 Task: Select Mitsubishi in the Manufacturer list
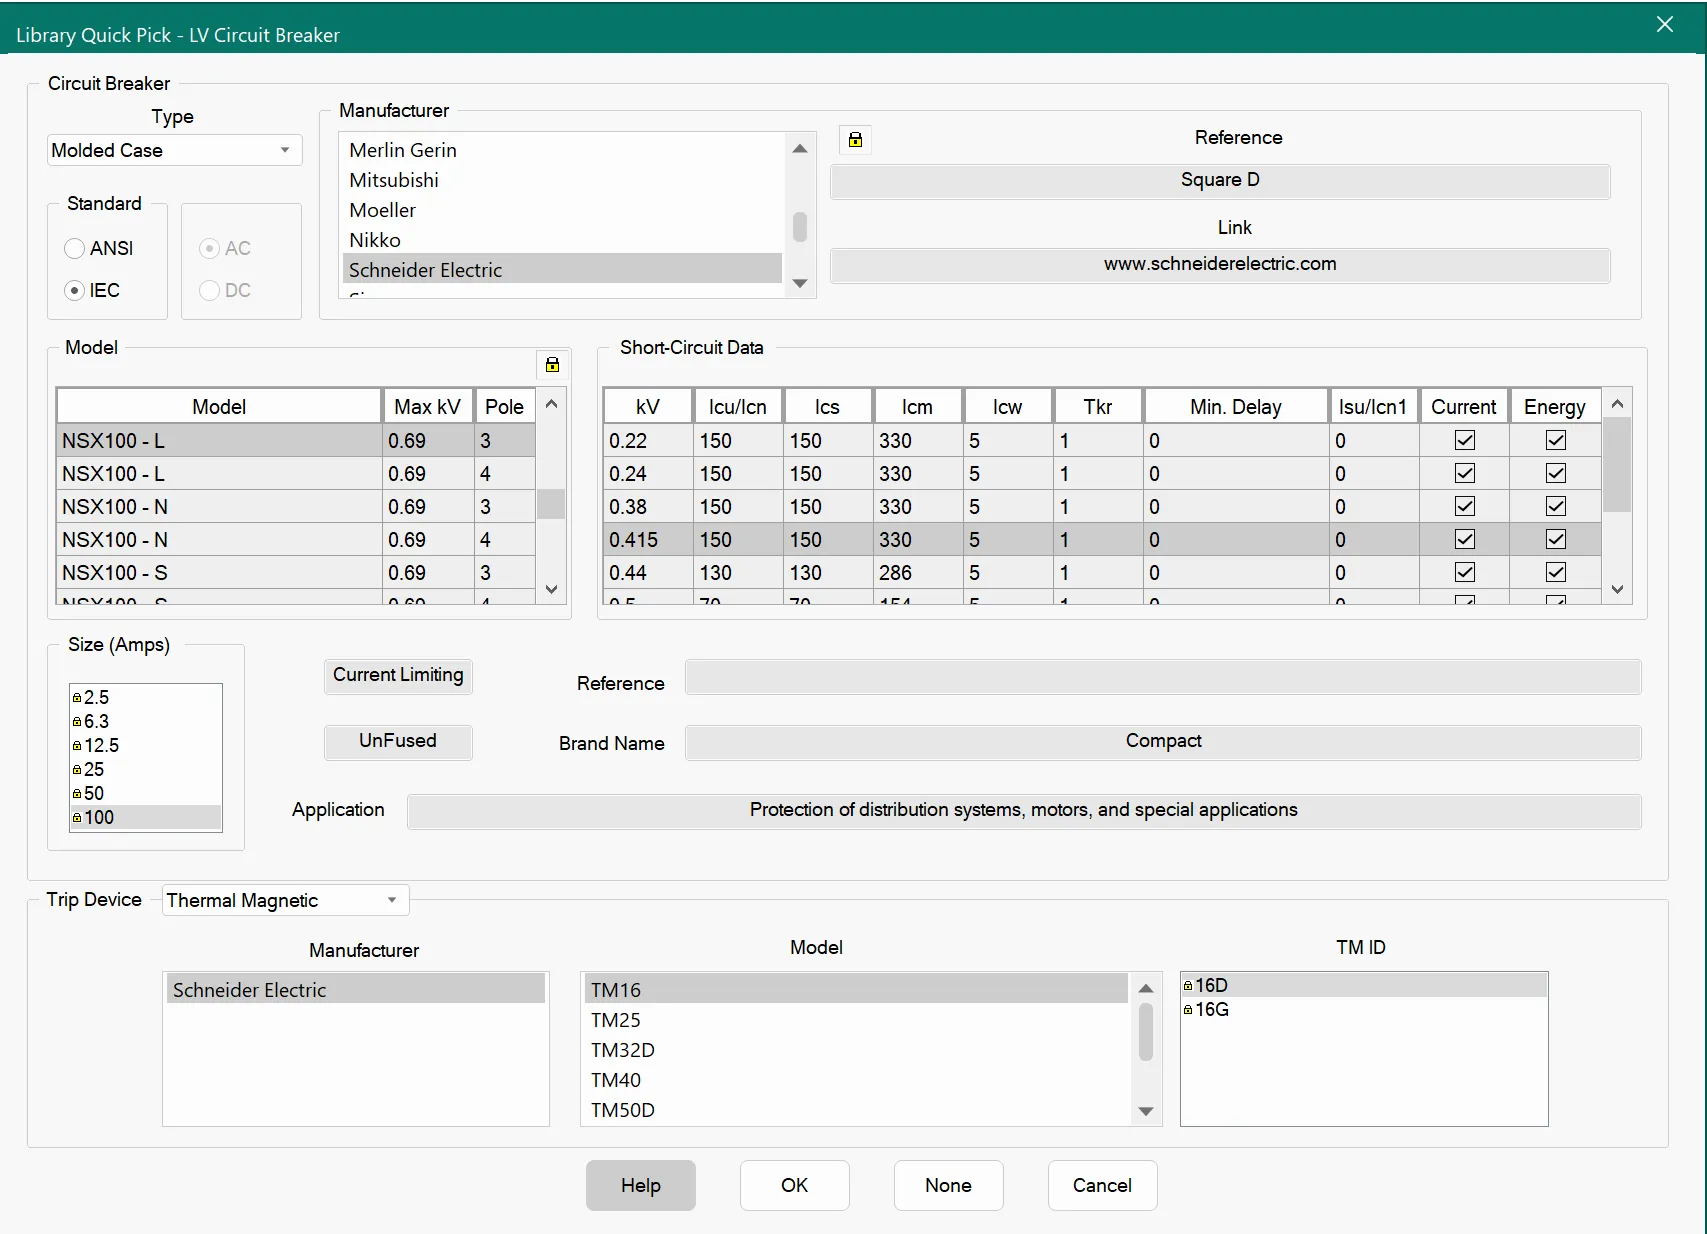(394, 180)
